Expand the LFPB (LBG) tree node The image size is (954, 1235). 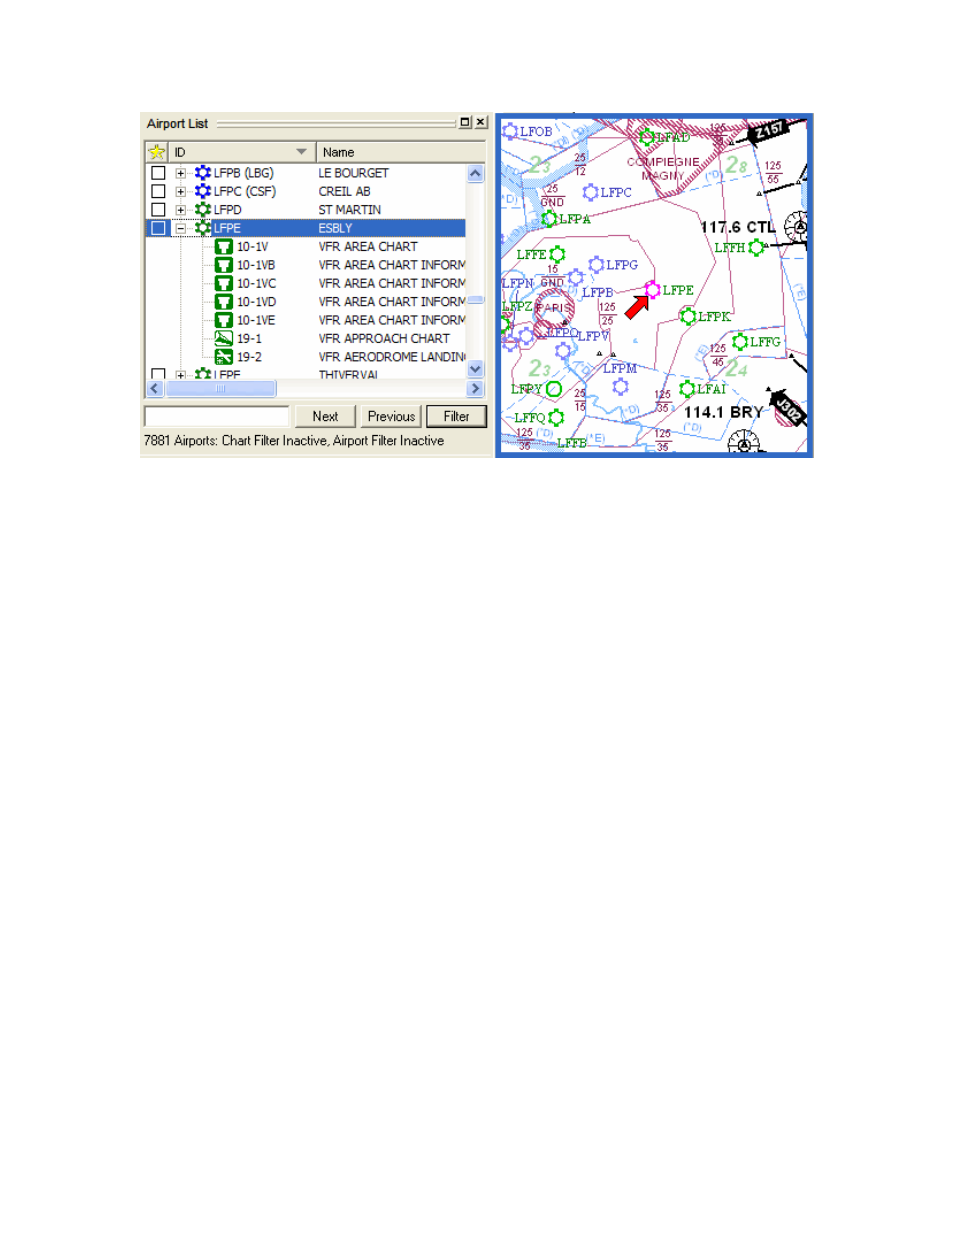tap(181, 173)
